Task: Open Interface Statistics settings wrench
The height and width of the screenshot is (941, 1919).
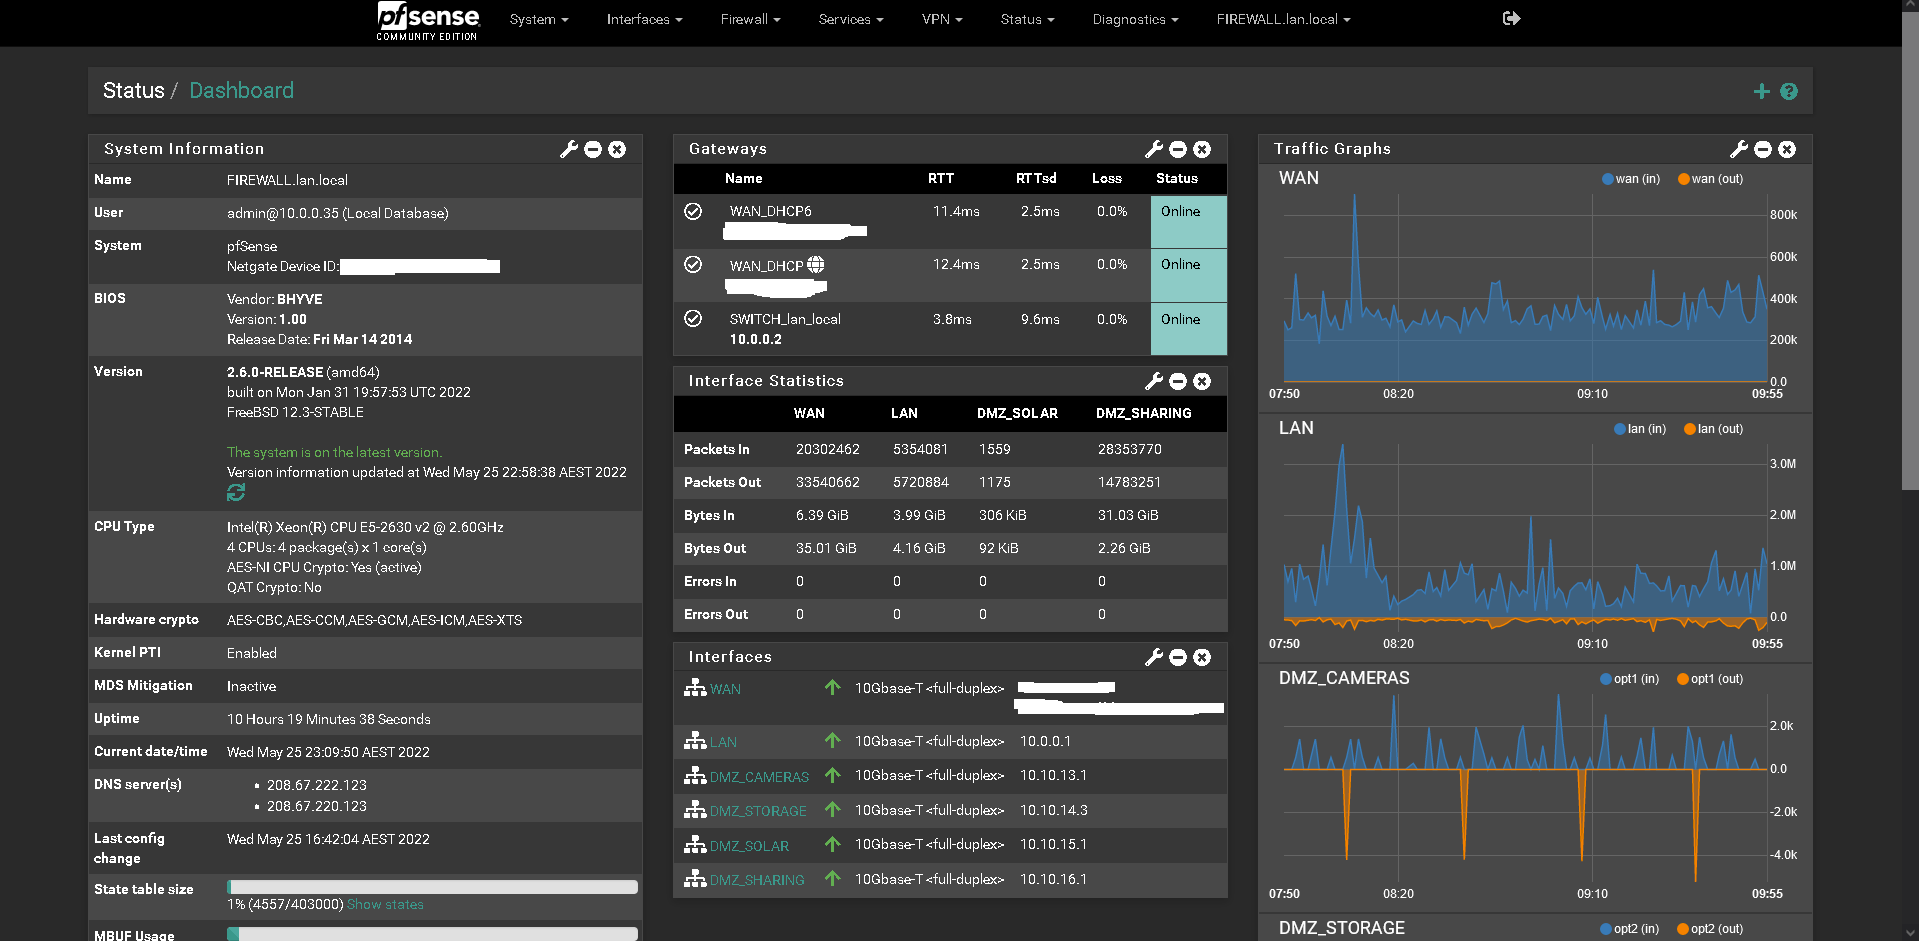Action: tap(1154, 381)
